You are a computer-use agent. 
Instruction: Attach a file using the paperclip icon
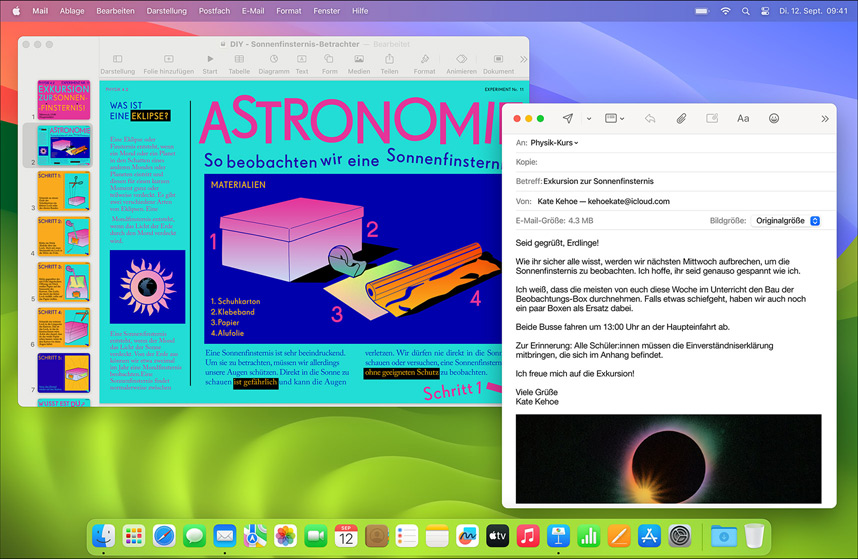[x=680, y=118]
